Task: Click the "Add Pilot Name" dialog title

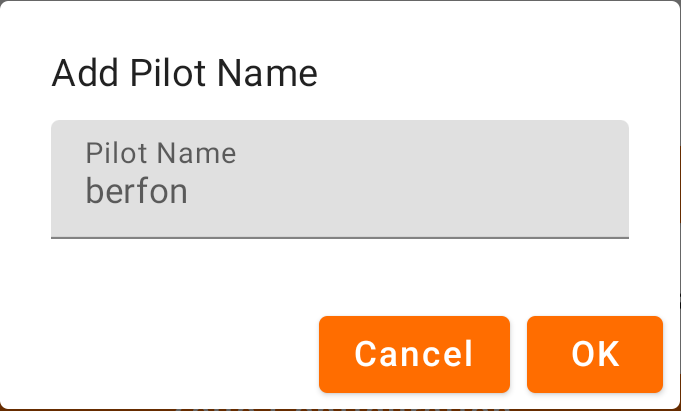Action: [184, 73]
